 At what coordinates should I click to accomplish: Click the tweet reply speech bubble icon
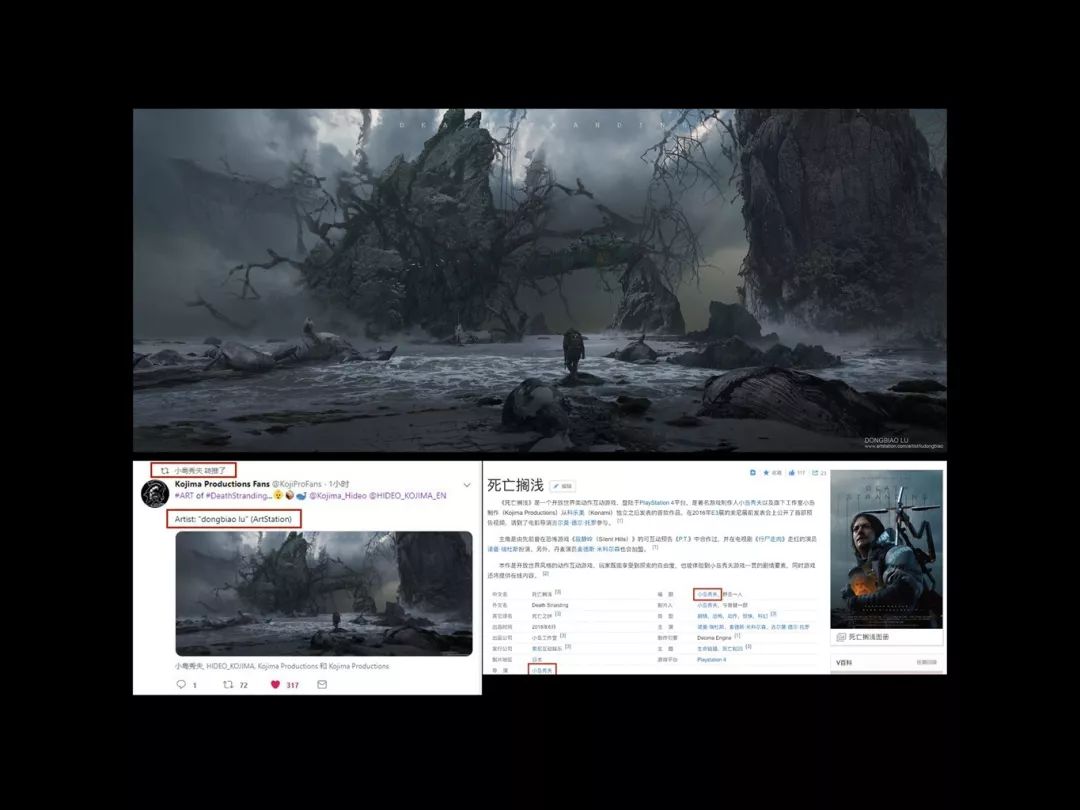coord(181,685)
